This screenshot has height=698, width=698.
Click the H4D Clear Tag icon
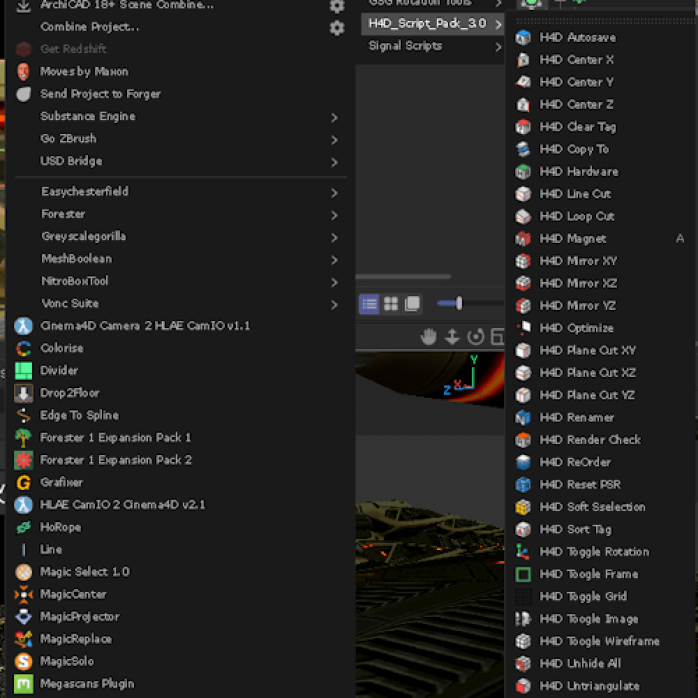(523, 127)
